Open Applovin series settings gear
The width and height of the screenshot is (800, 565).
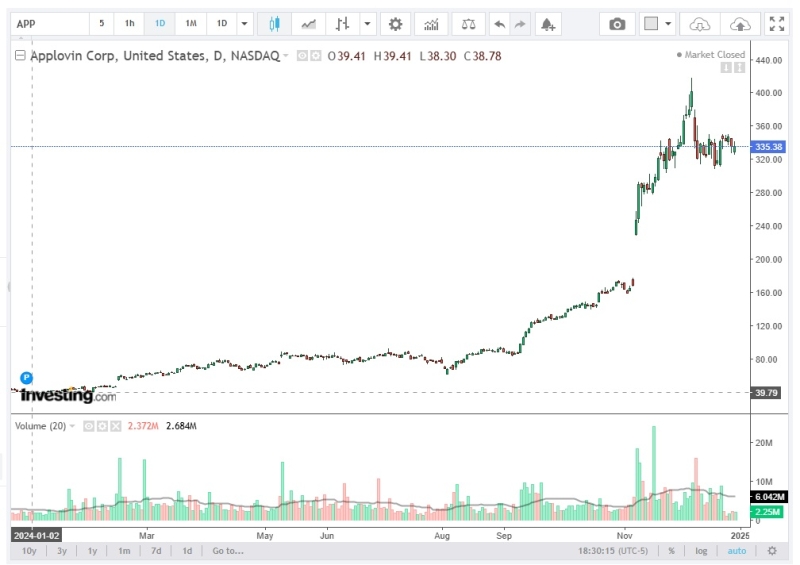pos(316,56)
